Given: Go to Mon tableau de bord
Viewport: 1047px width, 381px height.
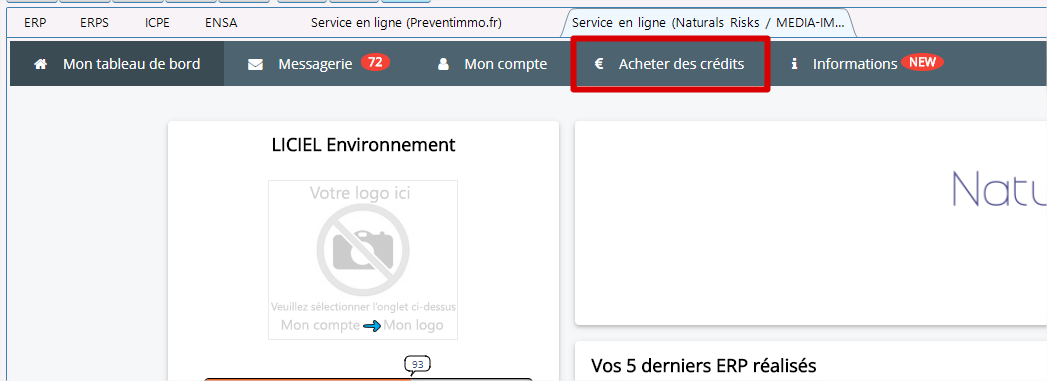Looking at the screenshot, I should click(x=132, y=64).
